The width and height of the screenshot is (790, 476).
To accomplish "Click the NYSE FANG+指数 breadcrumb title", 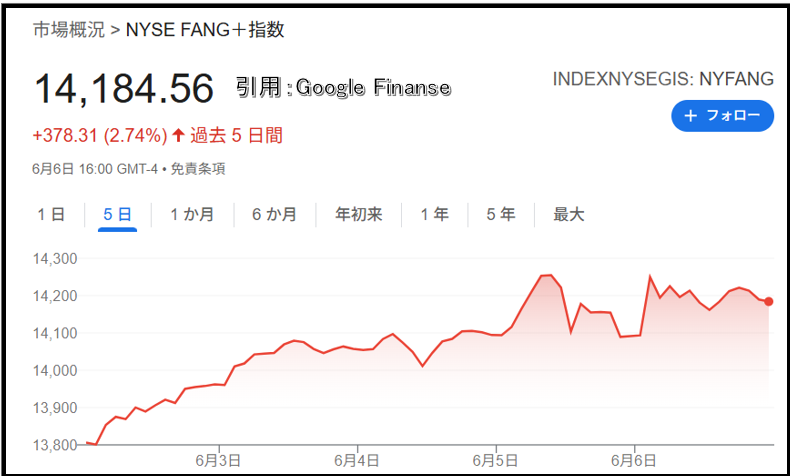I will click(205, 30).
